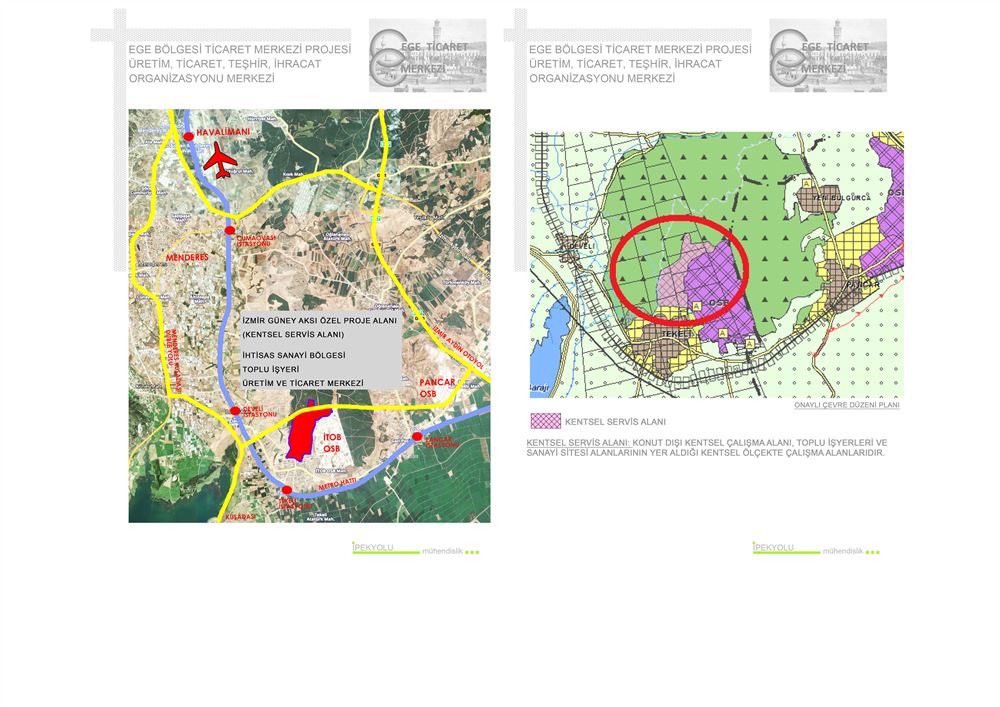This screenshot has height=707, width=1000.
Task: Click the purple hatched Kentsel Servis Alanı legend swatch
Action: click(x=546, y=421)
